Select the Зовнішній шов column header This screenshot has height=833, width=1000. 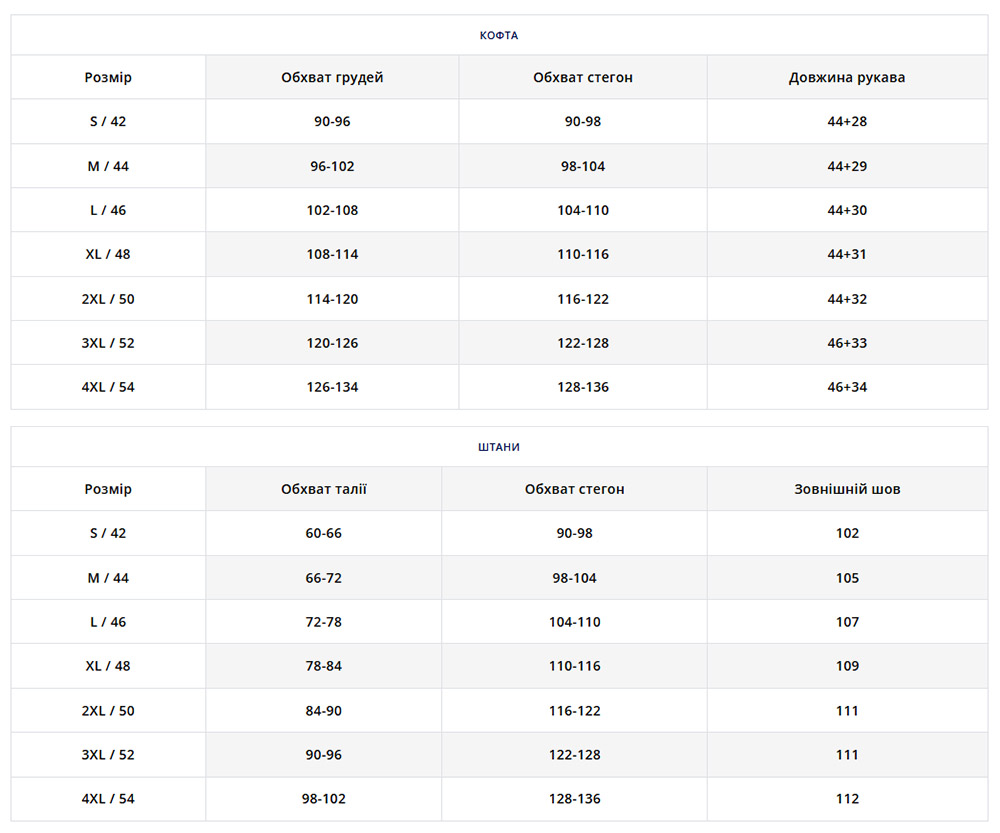tap(847, 489)
